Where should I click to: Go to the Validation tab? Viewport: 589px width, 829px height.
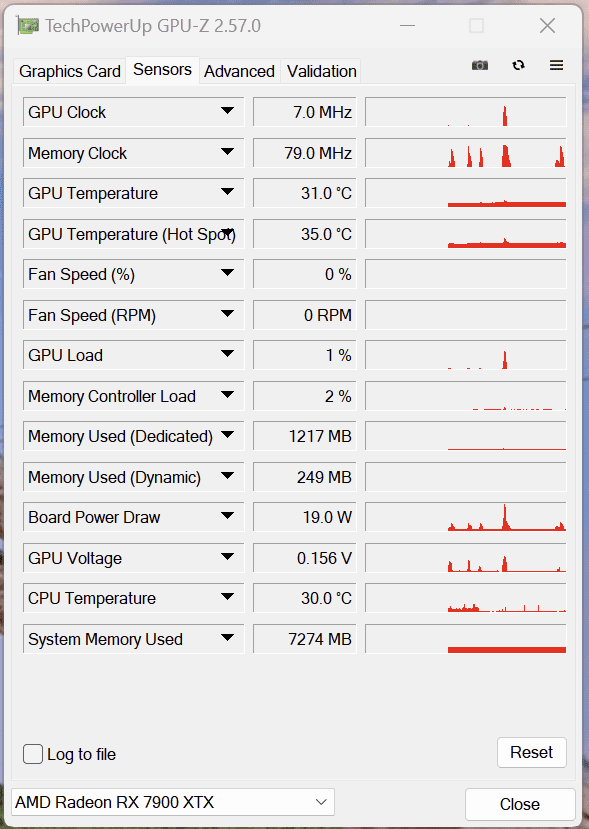[x=321, y=71]
